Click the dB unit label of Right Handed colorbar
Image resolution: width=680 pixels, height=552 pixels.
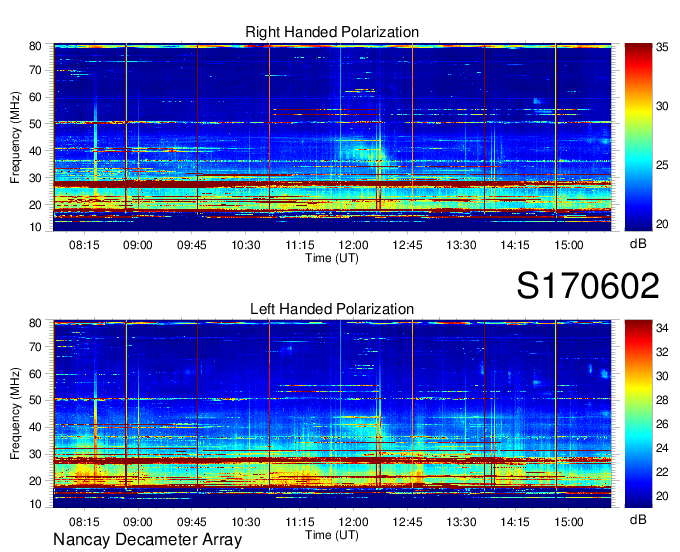pos(638,244)
